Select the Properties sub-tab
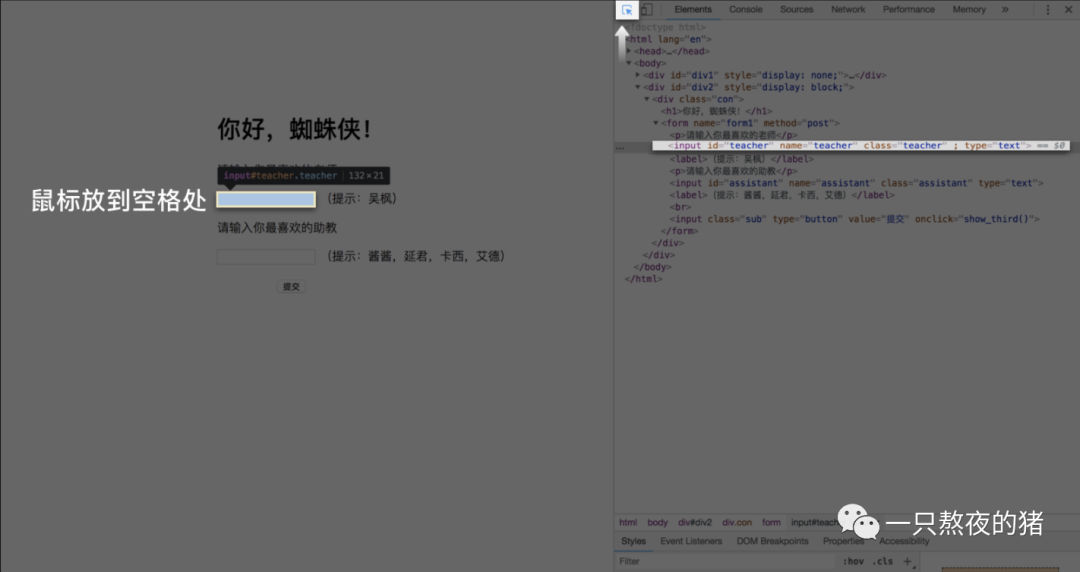The height and width of the screenshot is (572, 1080). (x=843, y=541)
